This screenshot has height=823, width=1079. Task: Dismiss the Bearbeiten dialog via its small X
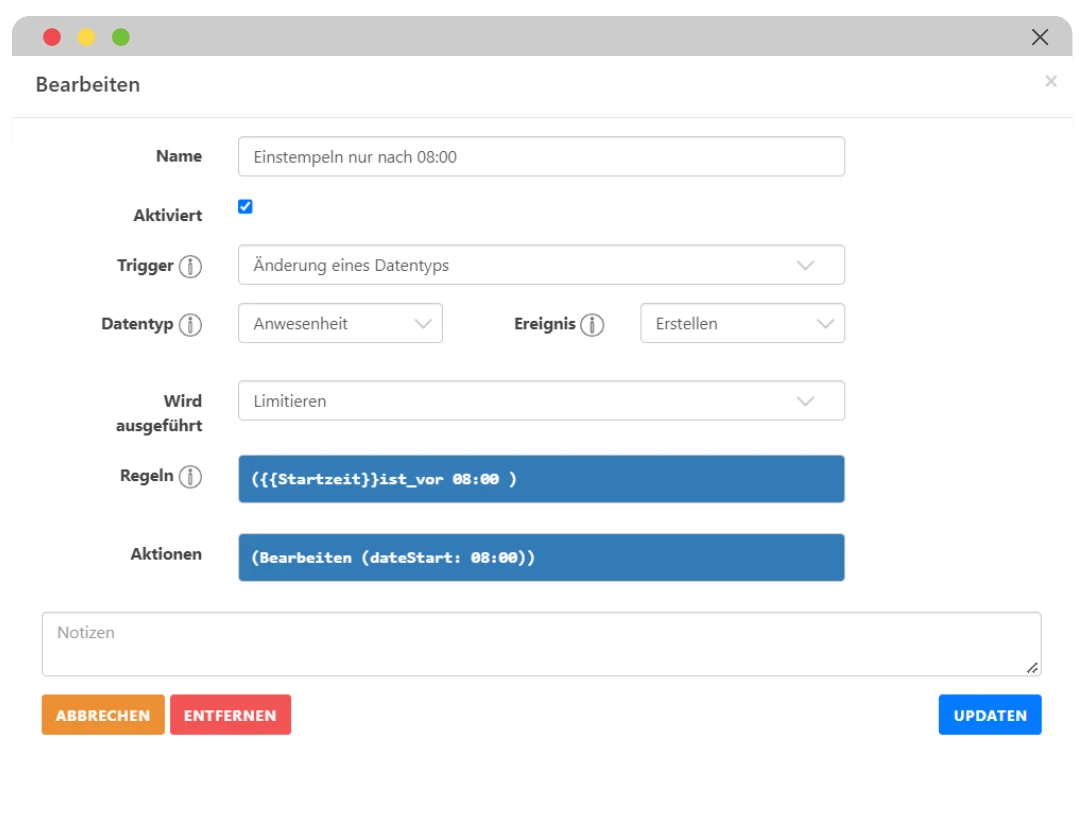pyautogui.click(x=1051, y=81)
